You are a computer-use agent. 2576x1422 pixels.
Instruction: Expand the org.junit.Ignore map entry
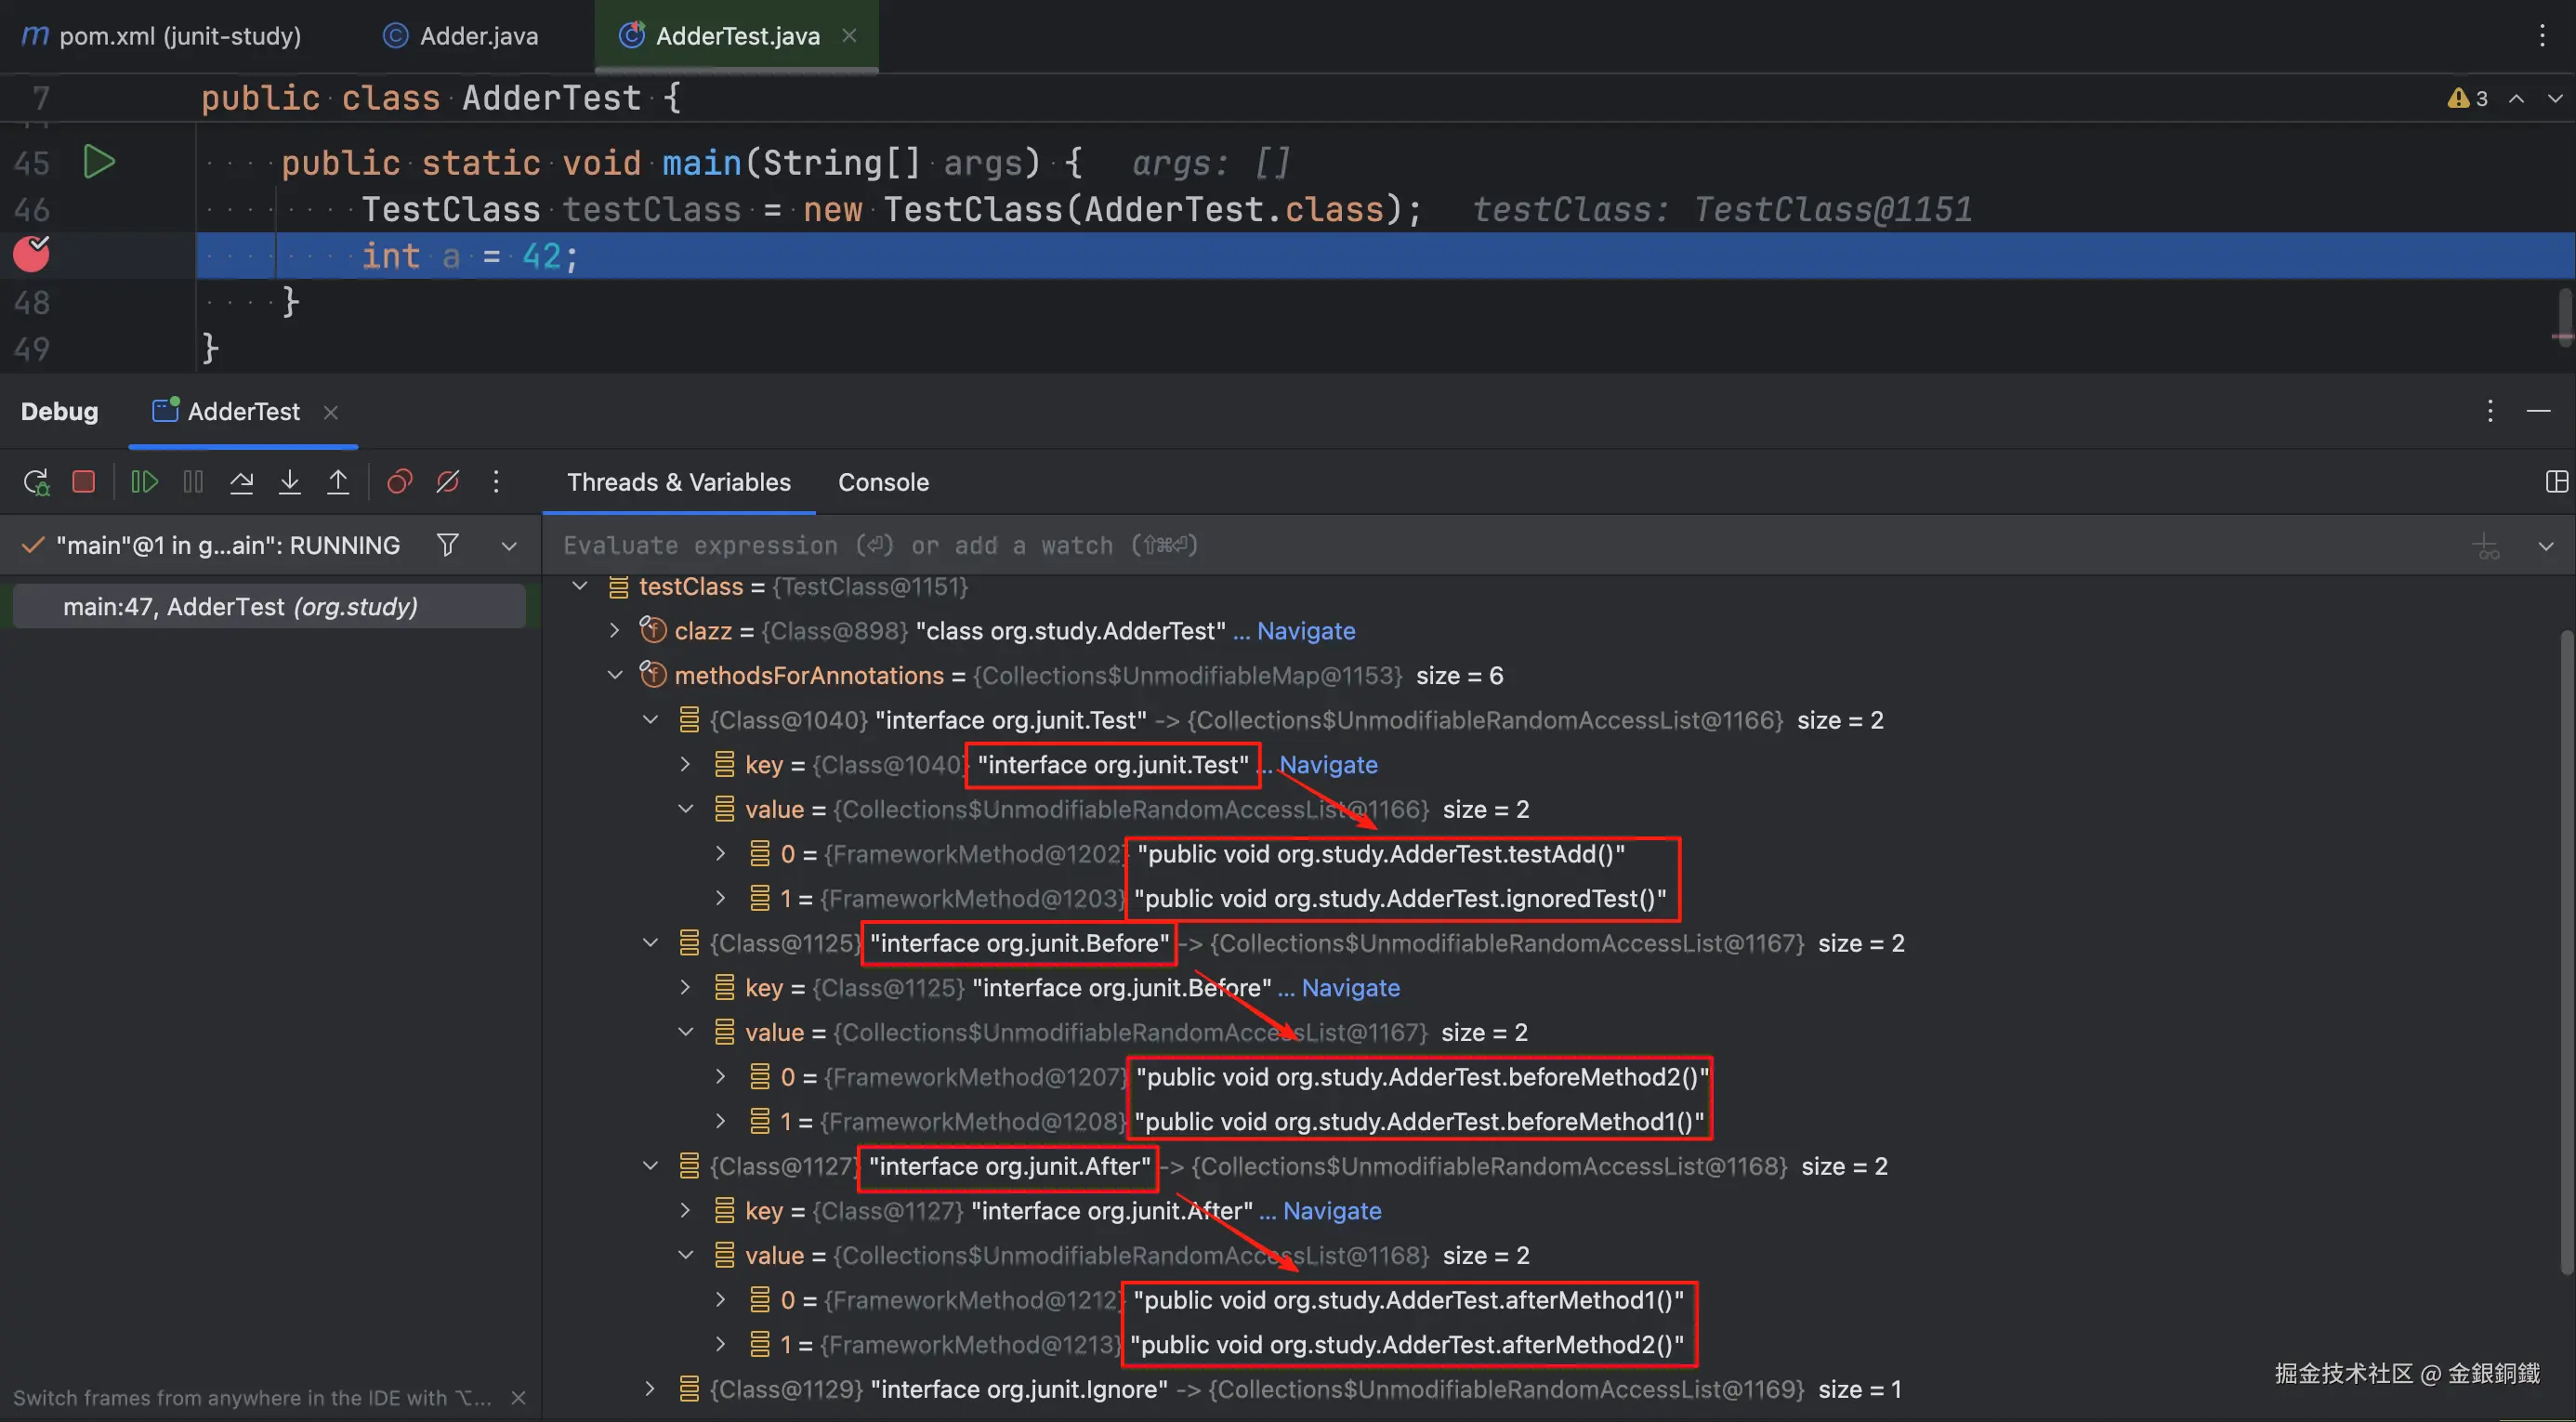coord(650,1389)
